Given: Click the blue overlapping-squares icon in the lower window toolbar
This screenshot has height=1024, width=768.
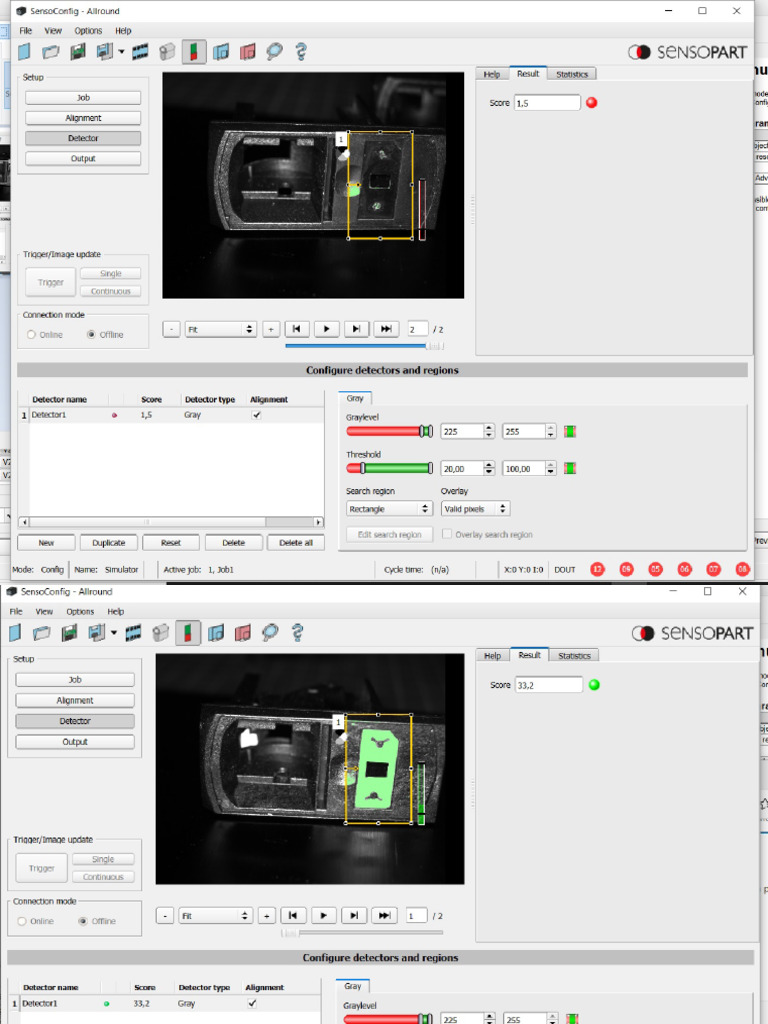Looking at the screenshot, I should (x=216, y=632).
